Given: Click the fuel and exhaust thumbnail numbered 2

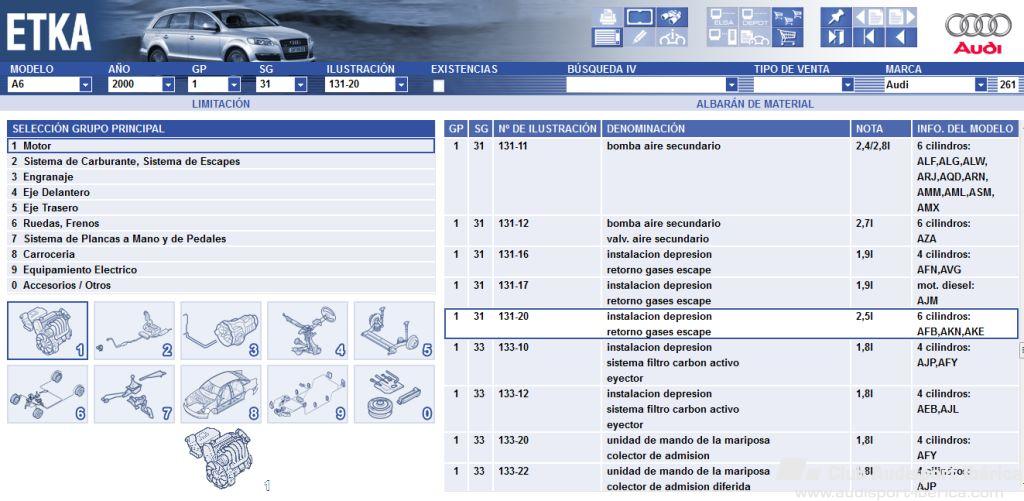Looking at the screenshot, I should [x=135, y=331].
